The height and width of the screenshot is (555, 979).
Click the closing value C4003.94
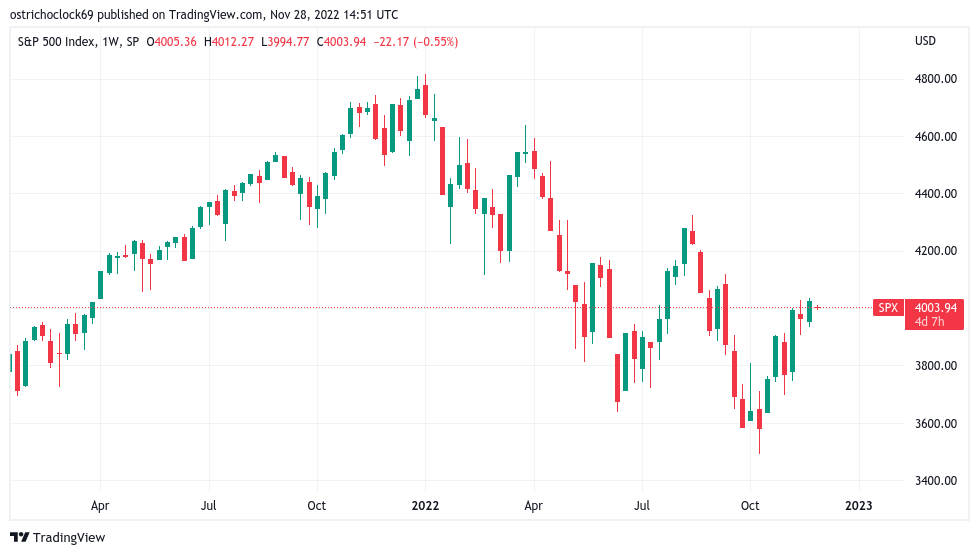tap(341, 42)
